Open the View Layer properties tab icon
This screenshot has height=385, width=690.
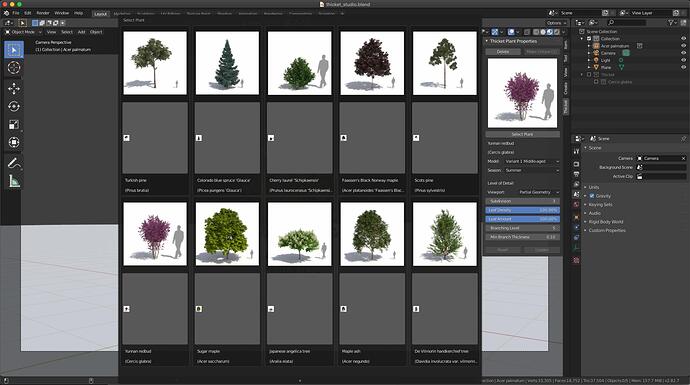[576, 184]
